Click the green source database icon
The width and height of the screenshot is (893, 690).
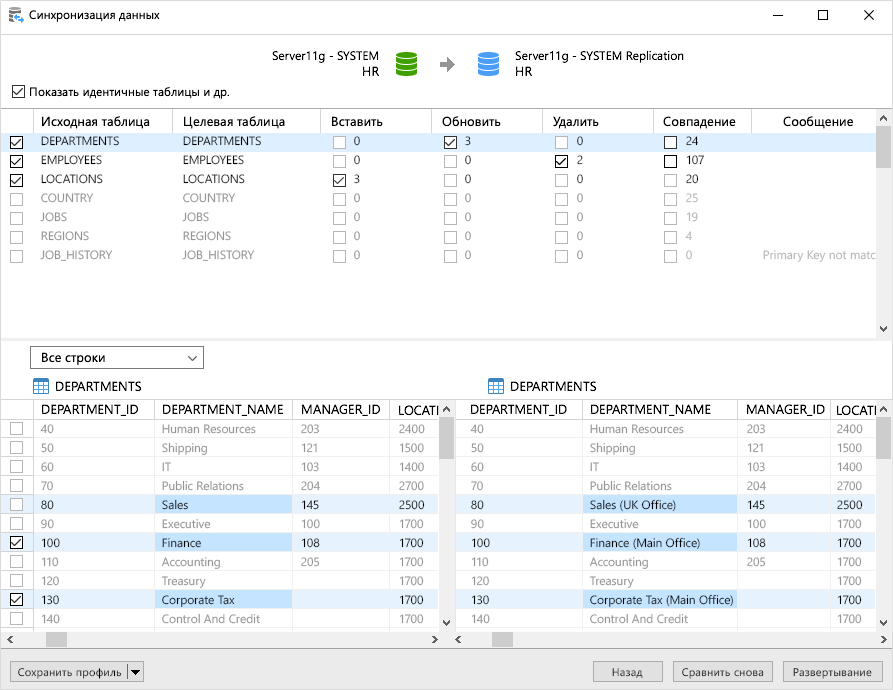point(405,64)
